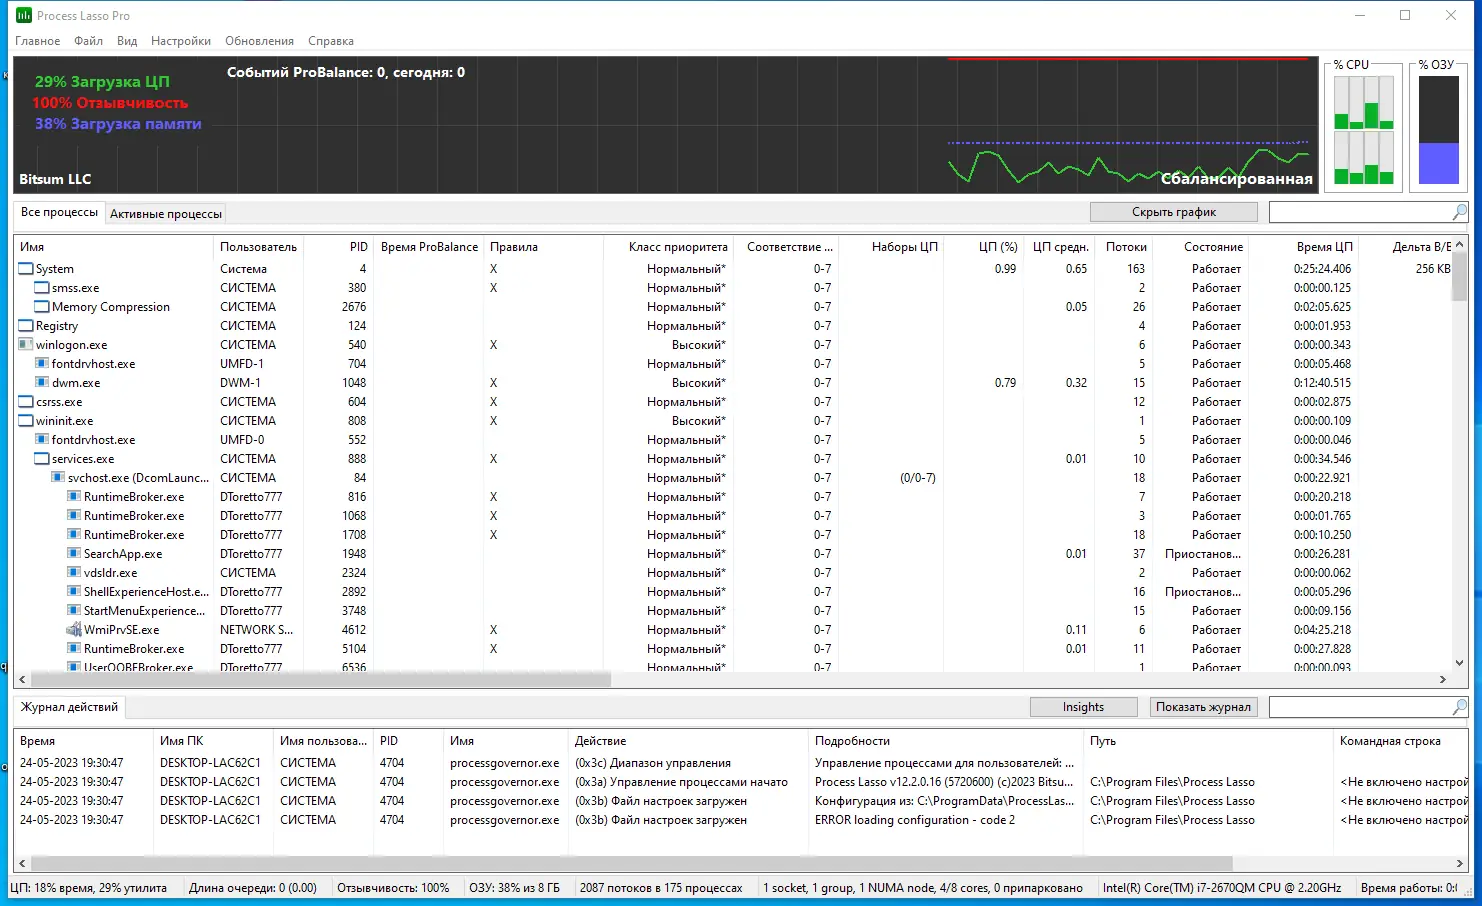Click the icon of RuntimeBroker.exe with PID 1708
Image resolution: width=1482 pixels, height=906 pixels.
pos(74,535)
